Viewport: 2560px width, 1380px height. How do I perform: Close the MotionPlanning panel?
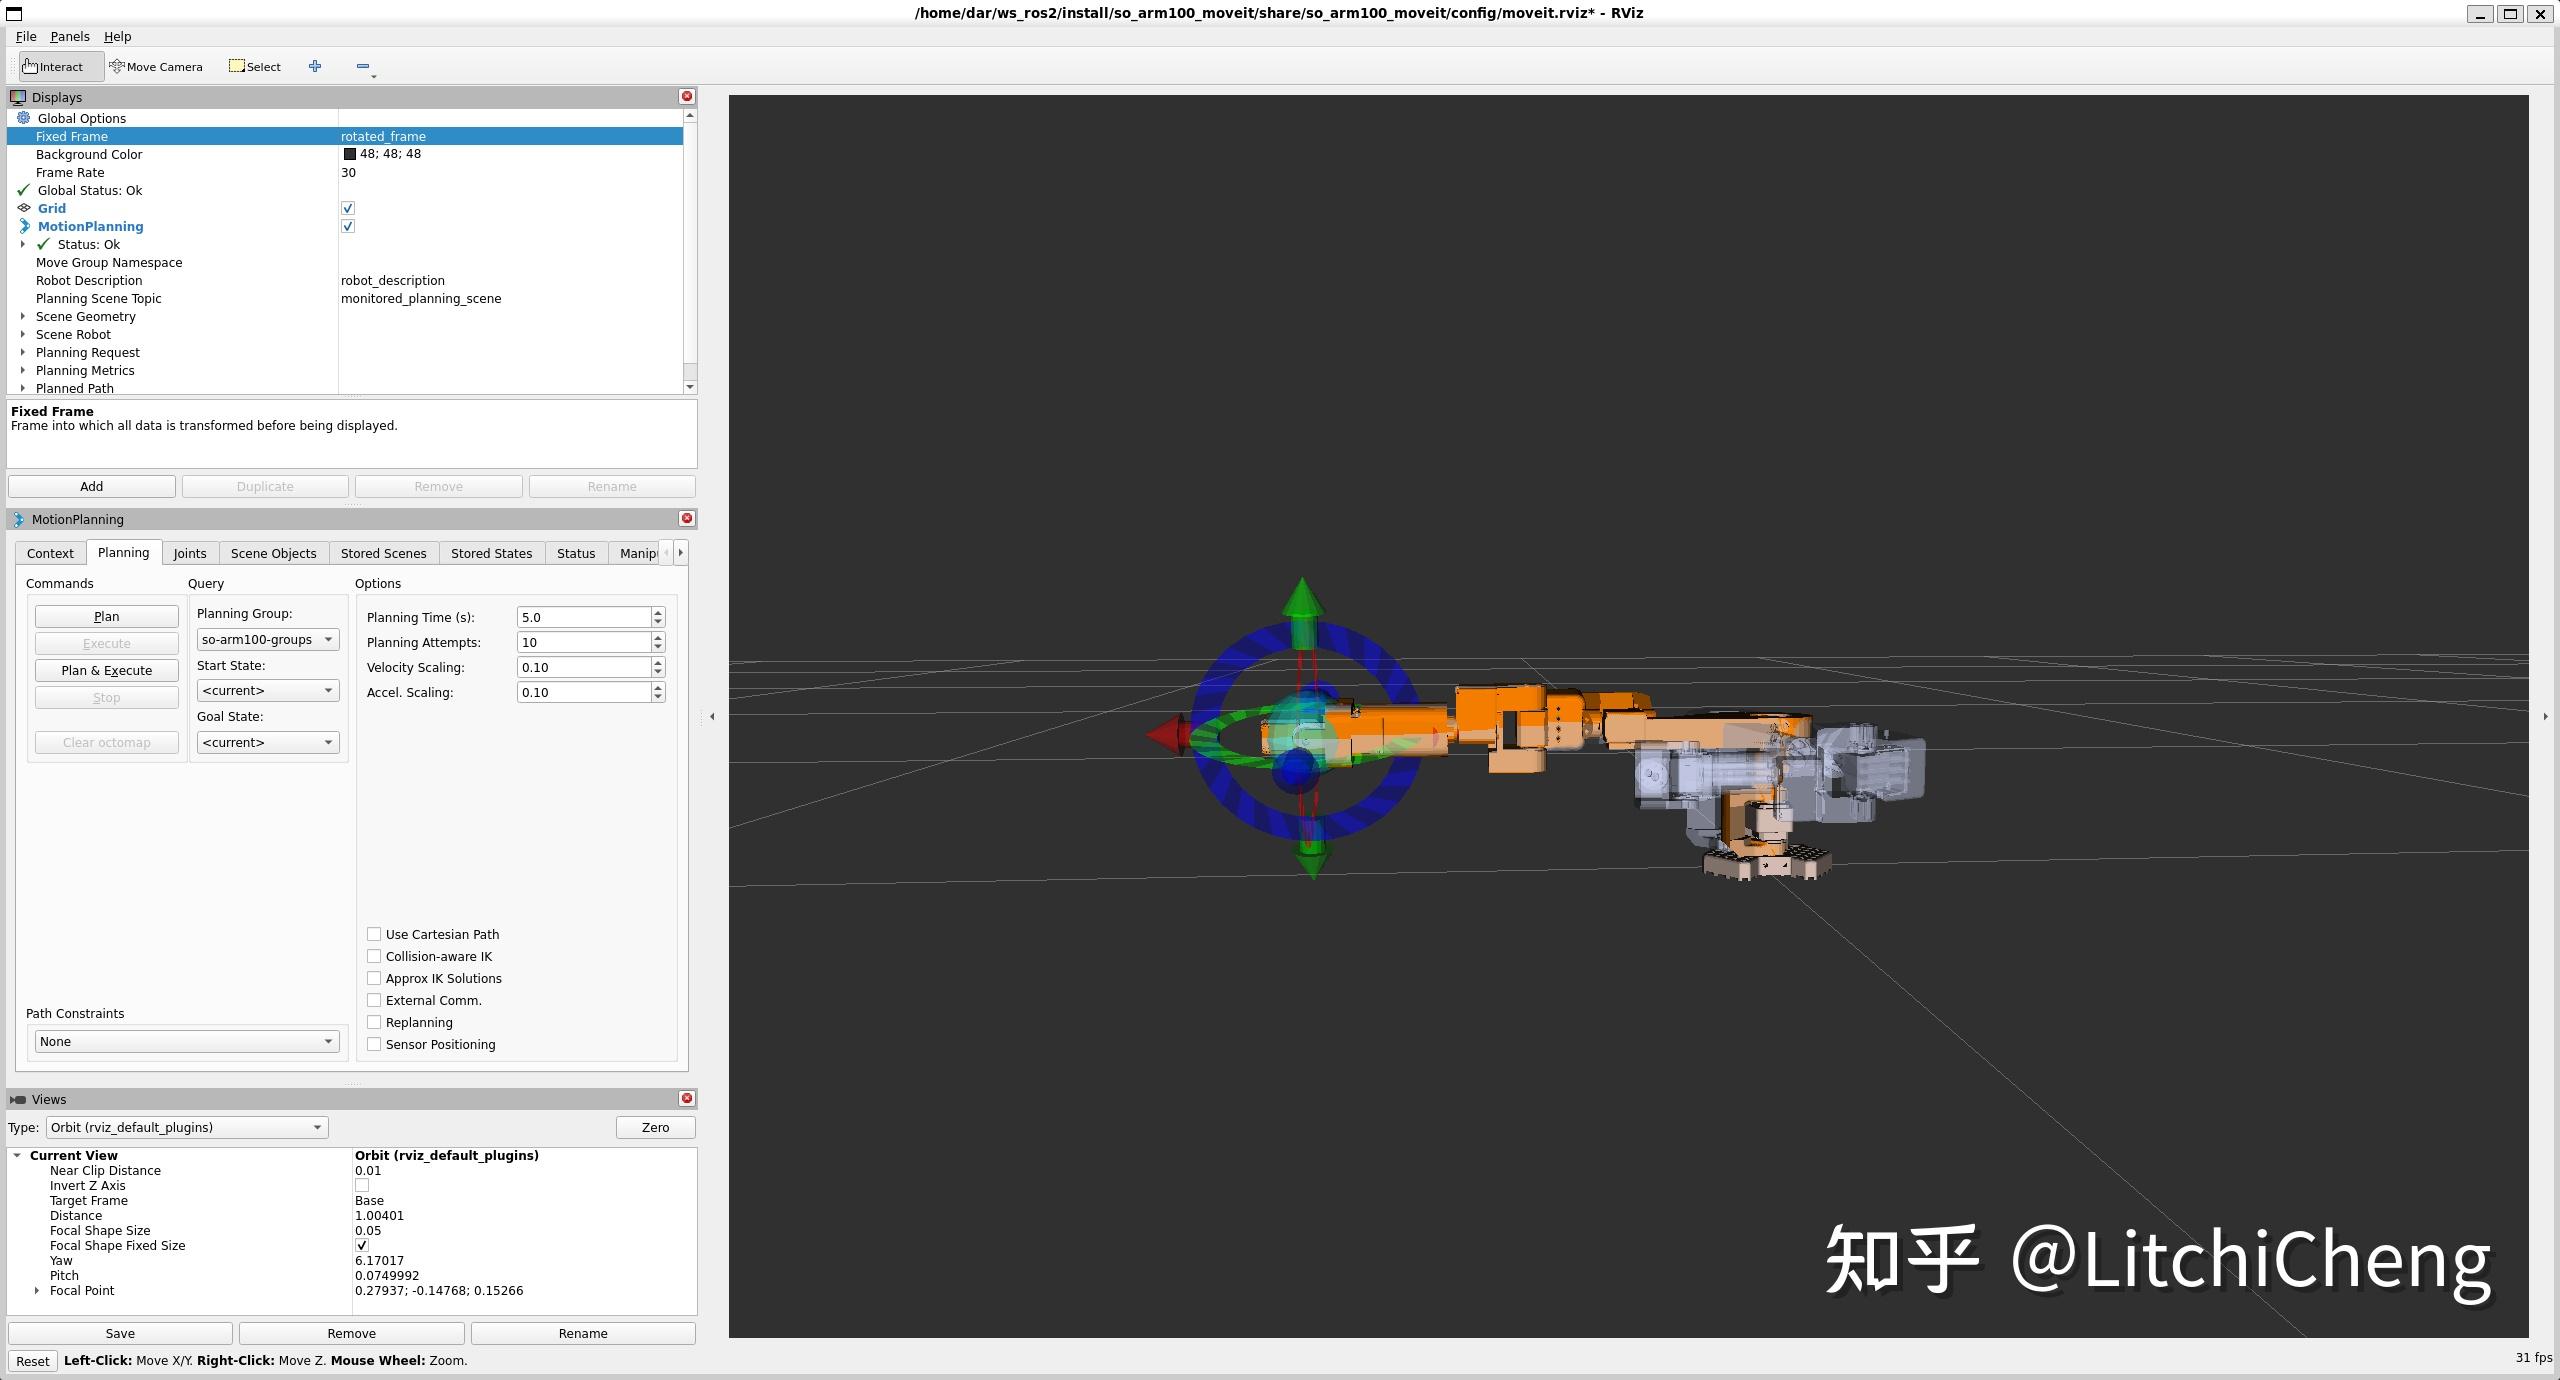click(687, 518)
